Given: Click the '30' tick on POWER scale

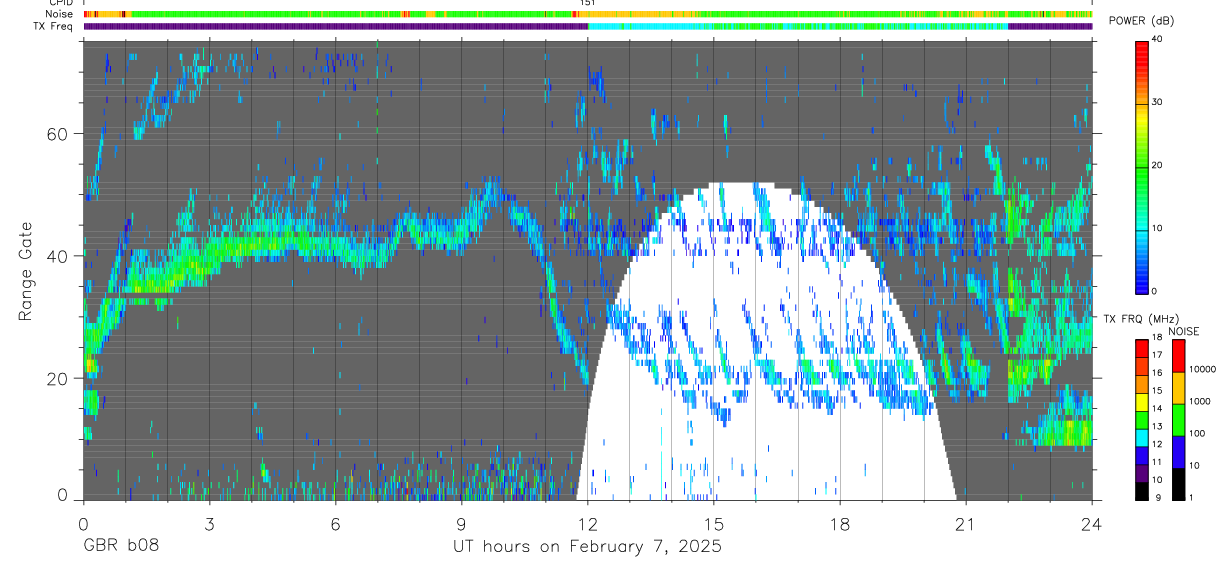Looking at the screenshot, I should [1158, 102].
